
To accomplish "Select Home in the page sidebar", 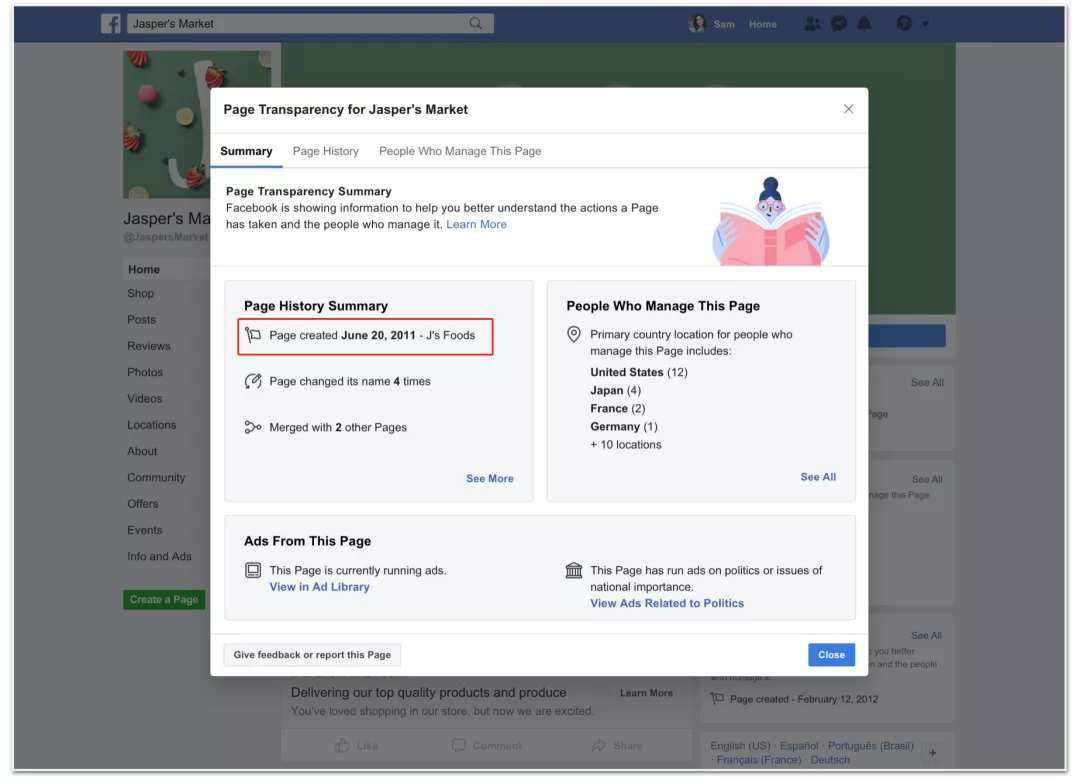I will [x=144, y=269].
